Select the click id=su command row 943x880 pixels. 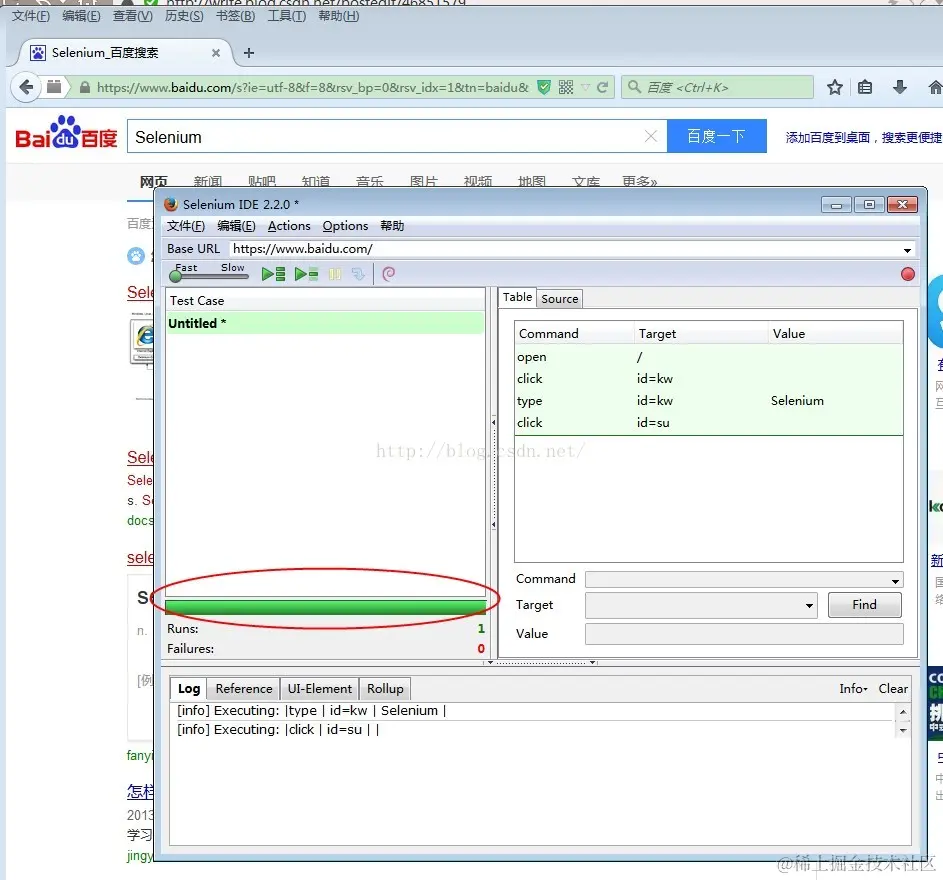708,423
